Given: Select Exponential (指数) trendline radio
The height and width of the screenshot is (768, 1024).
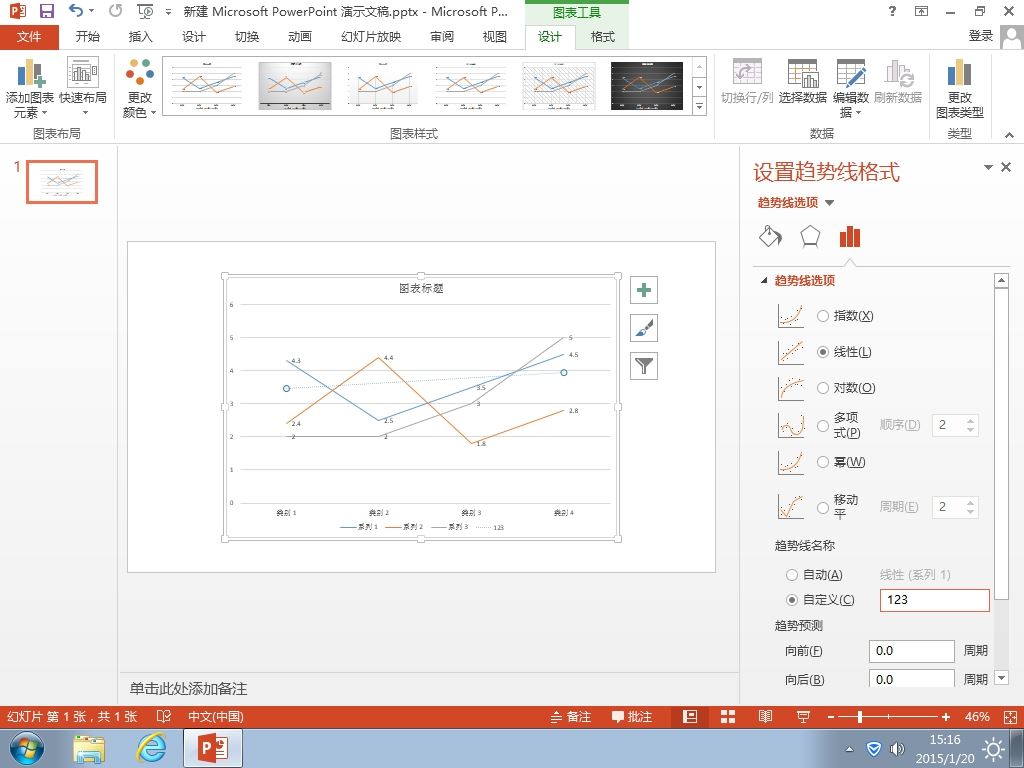Looking at the screenshot, I should (x=823, y=316).
